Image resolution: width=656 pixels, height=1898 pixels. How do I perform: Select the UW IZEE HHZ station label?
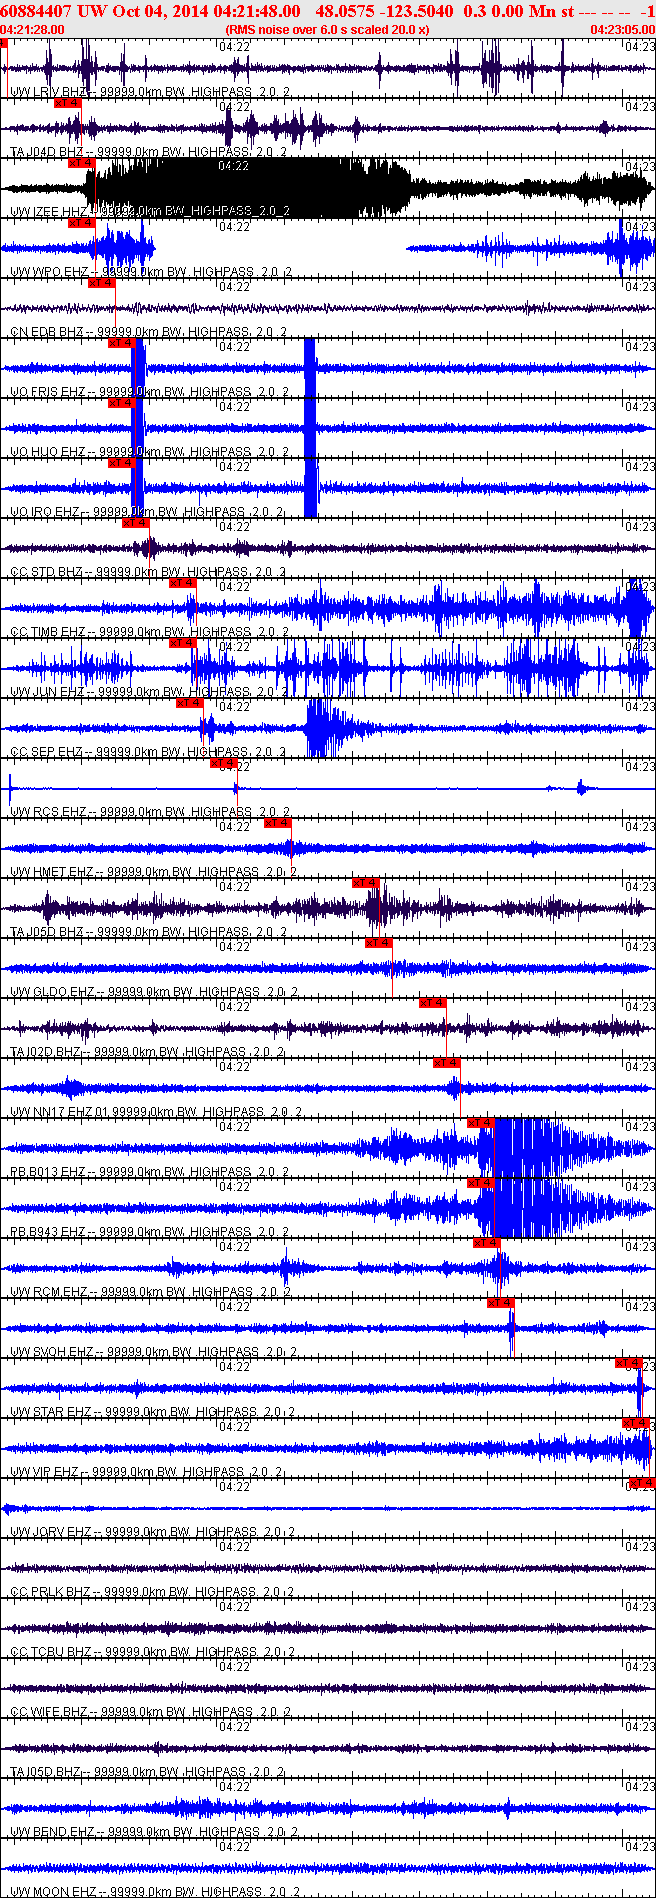49,211
